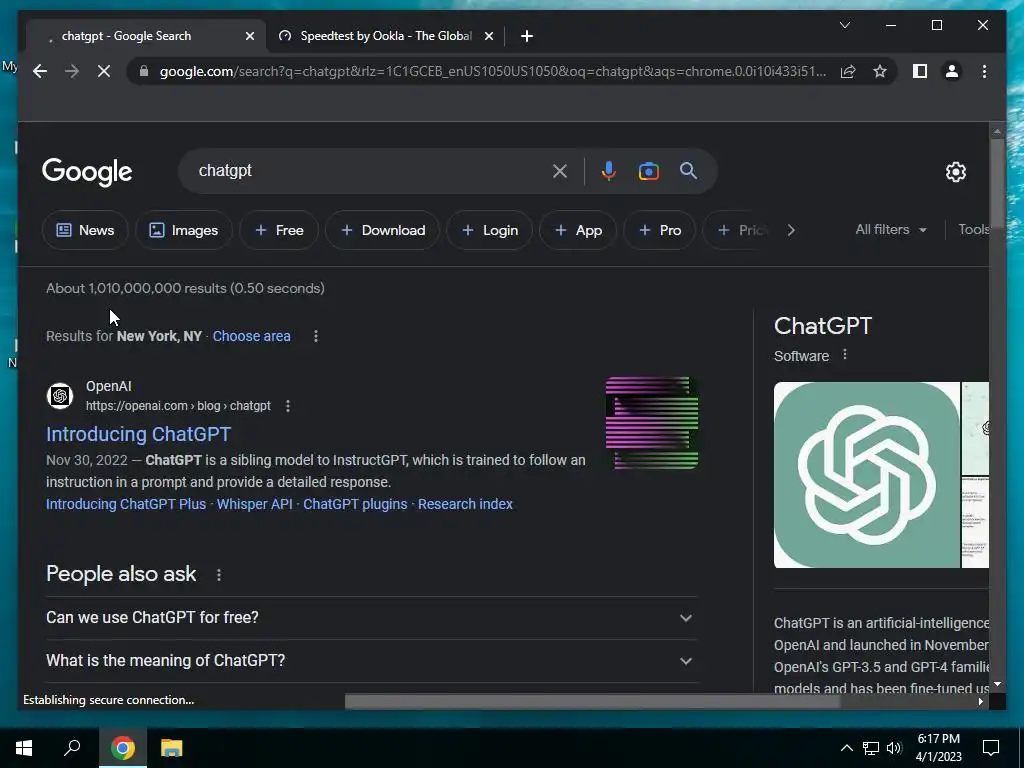Screen dimensions: 1024x768
Task: Click the vertical page scrollbar thumb
Action: coord(997,183)
